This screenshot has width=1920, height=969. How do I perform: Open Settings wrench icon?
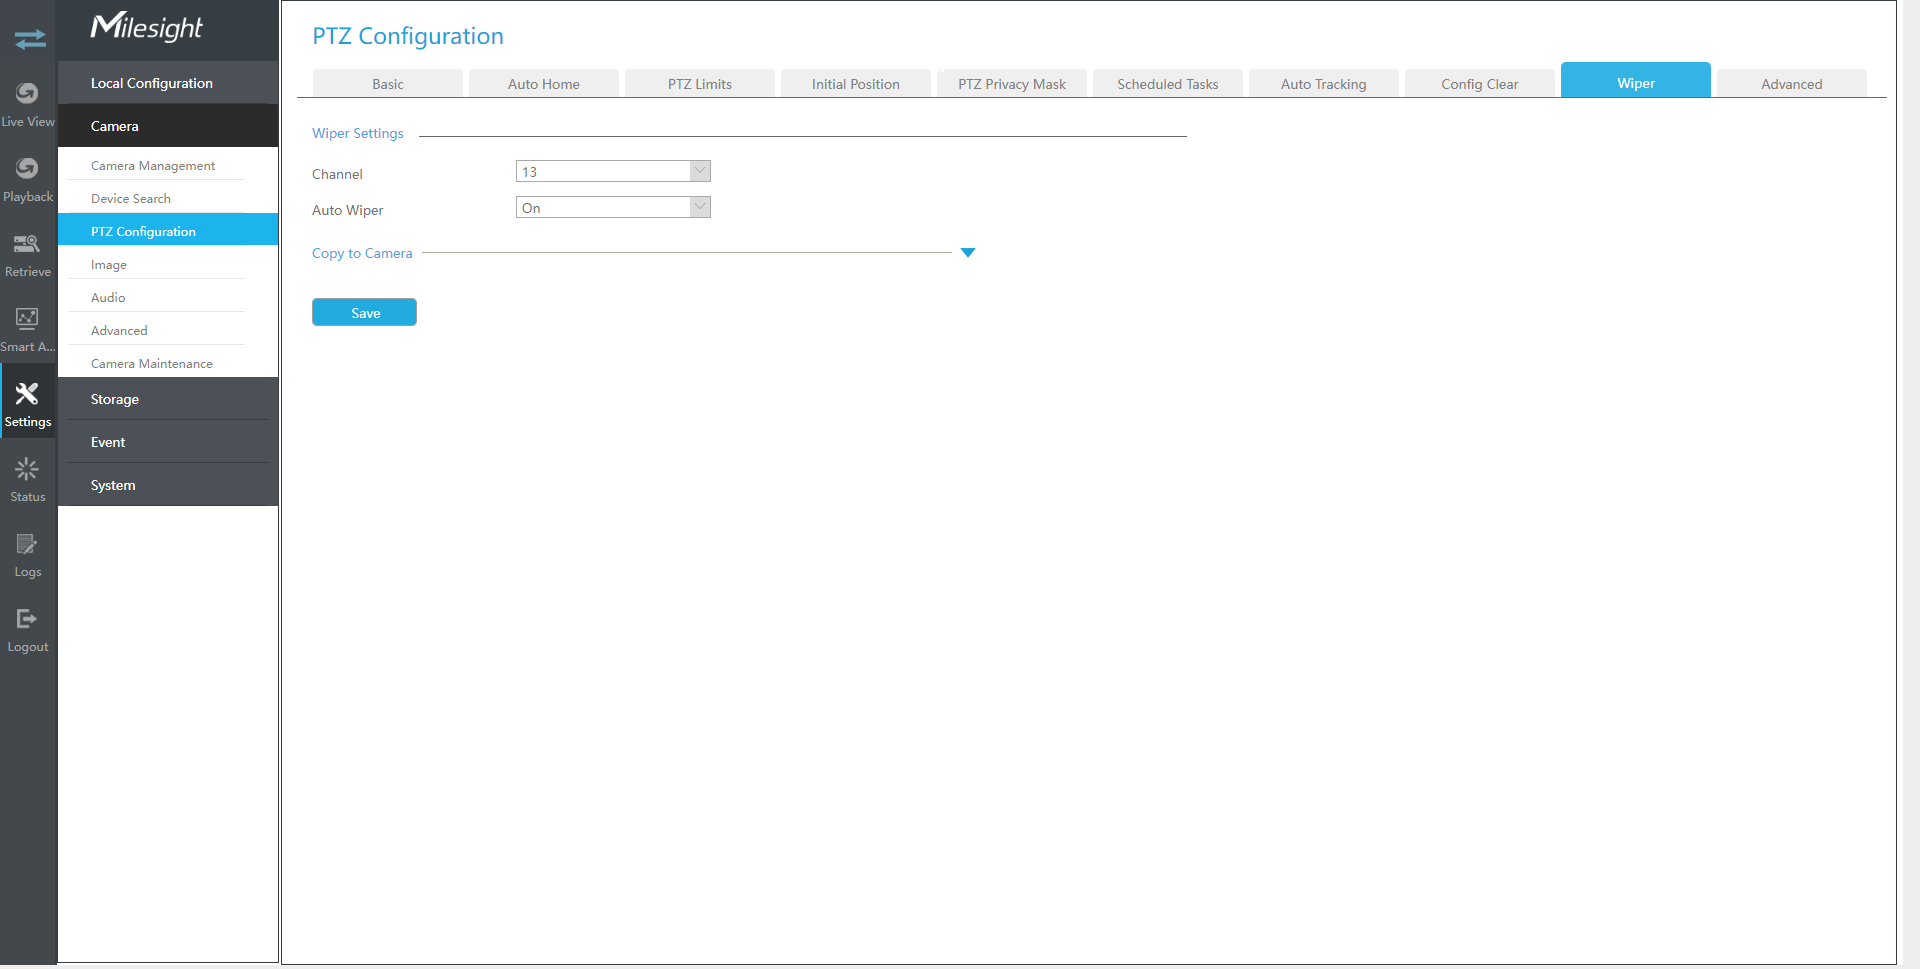pos(28,393)
